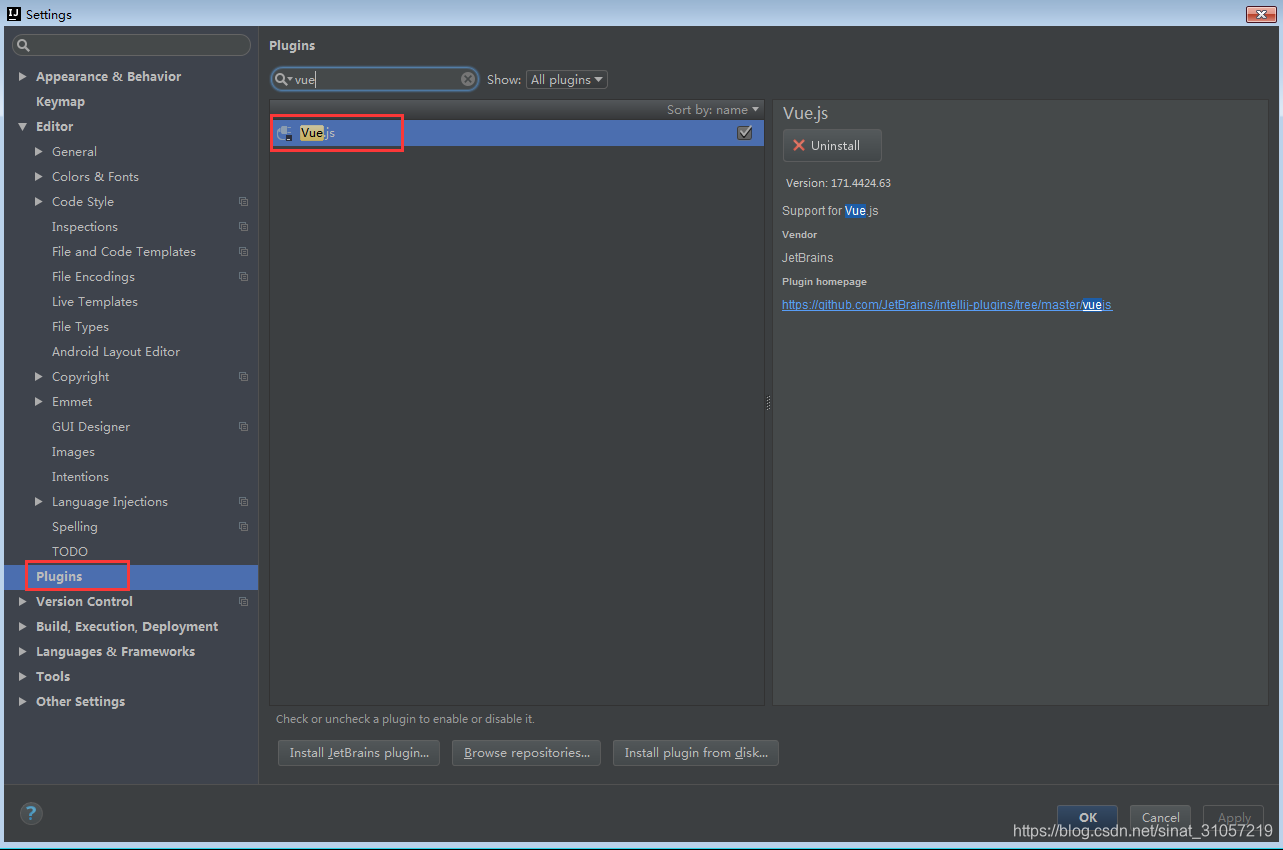Click the Cancel button
The image size is (1283, 850).
click(1161, 817)
